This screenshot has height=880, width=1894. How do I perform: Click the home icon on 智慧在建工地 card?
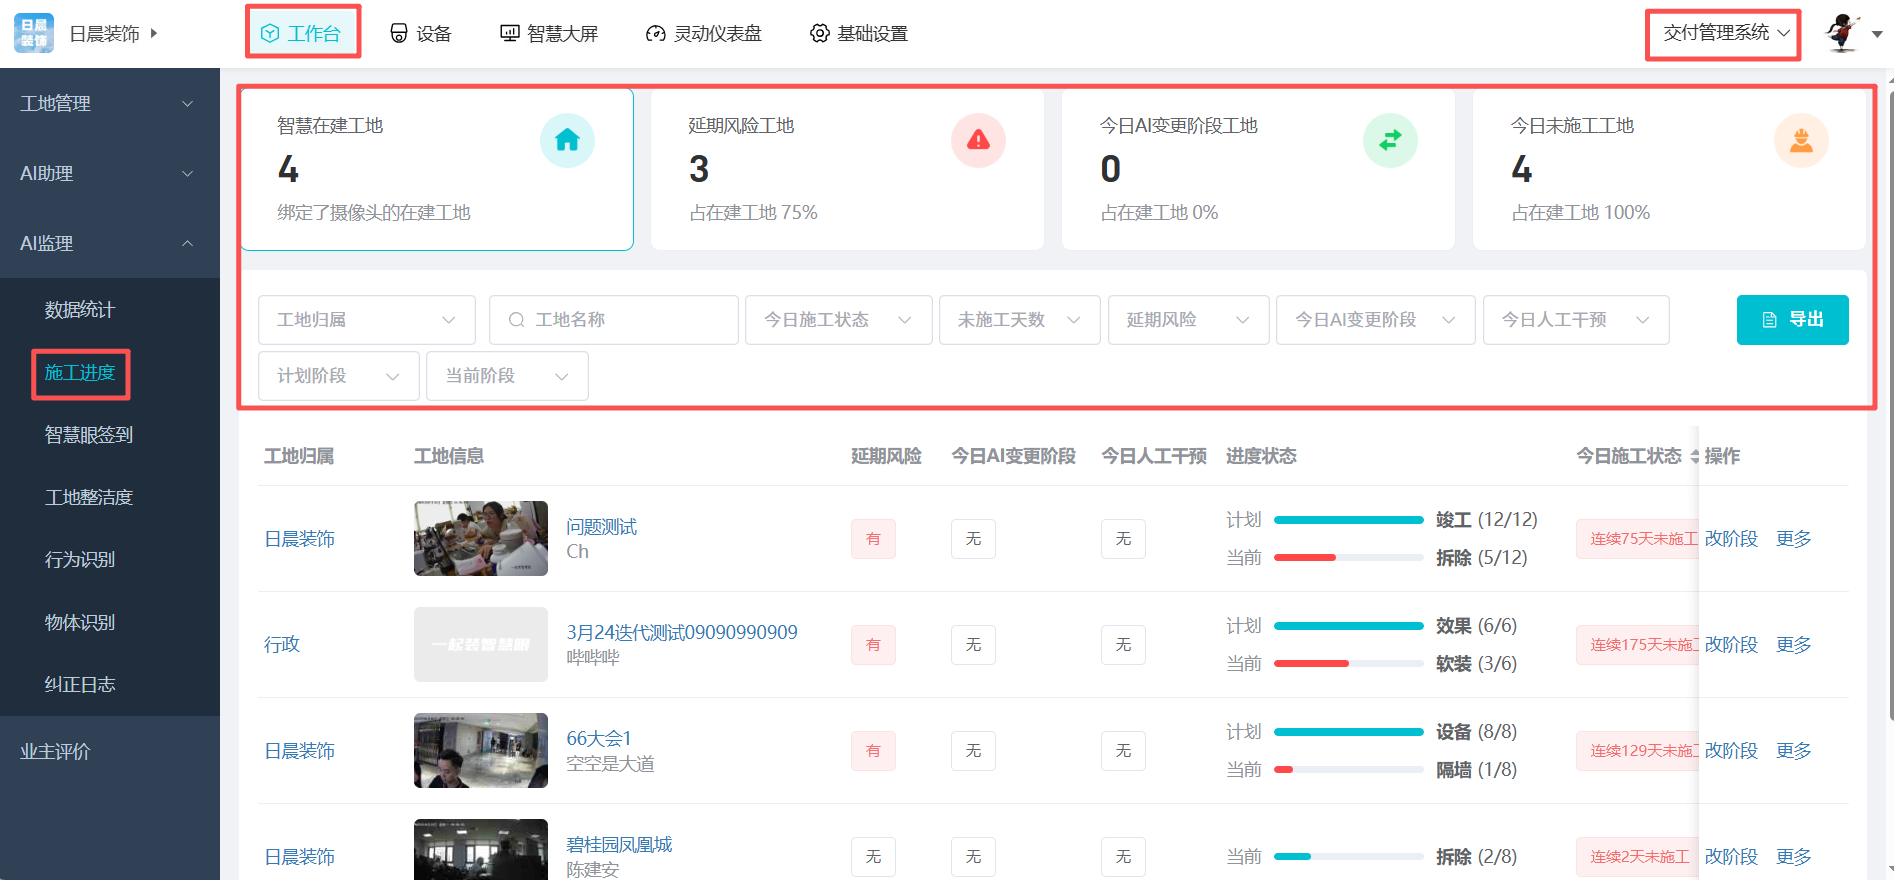(567, 141)
